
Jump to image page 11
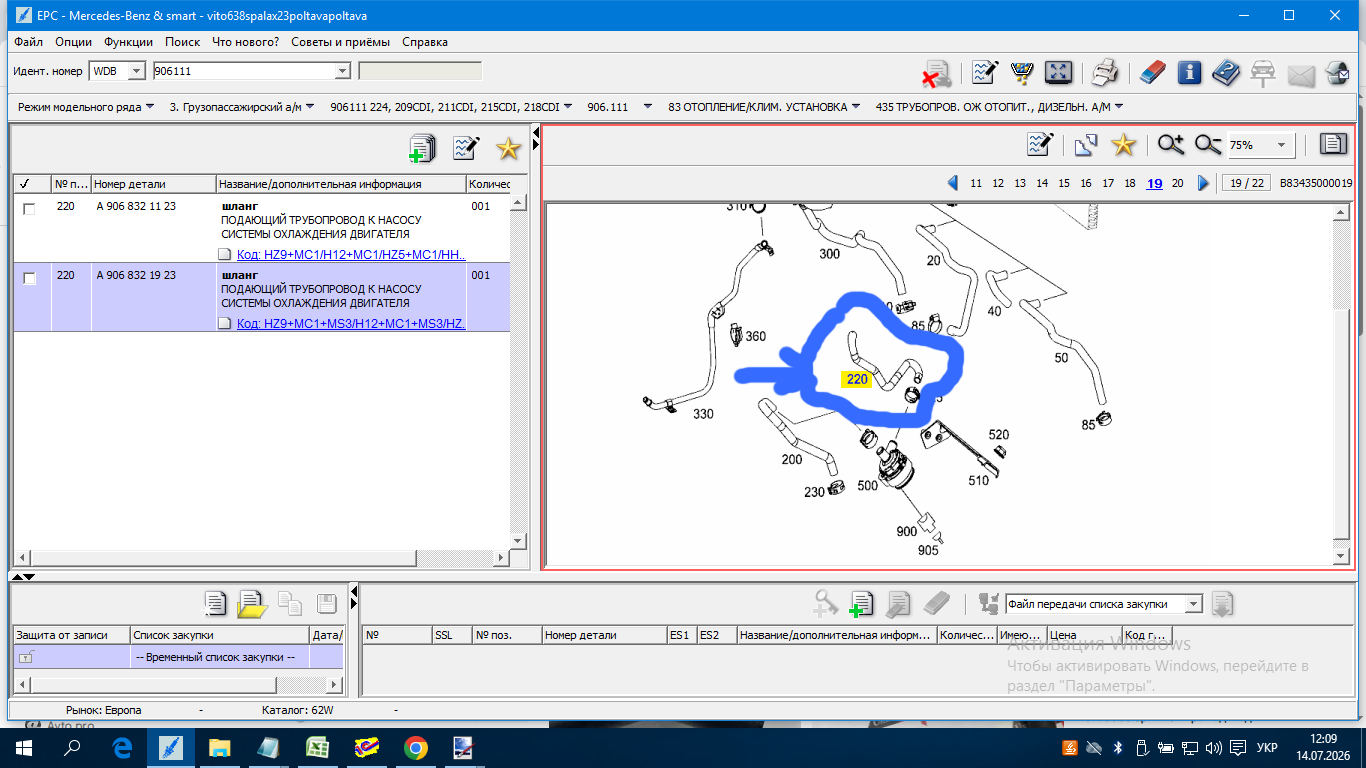pyautogui.click(x=976, y=183)
